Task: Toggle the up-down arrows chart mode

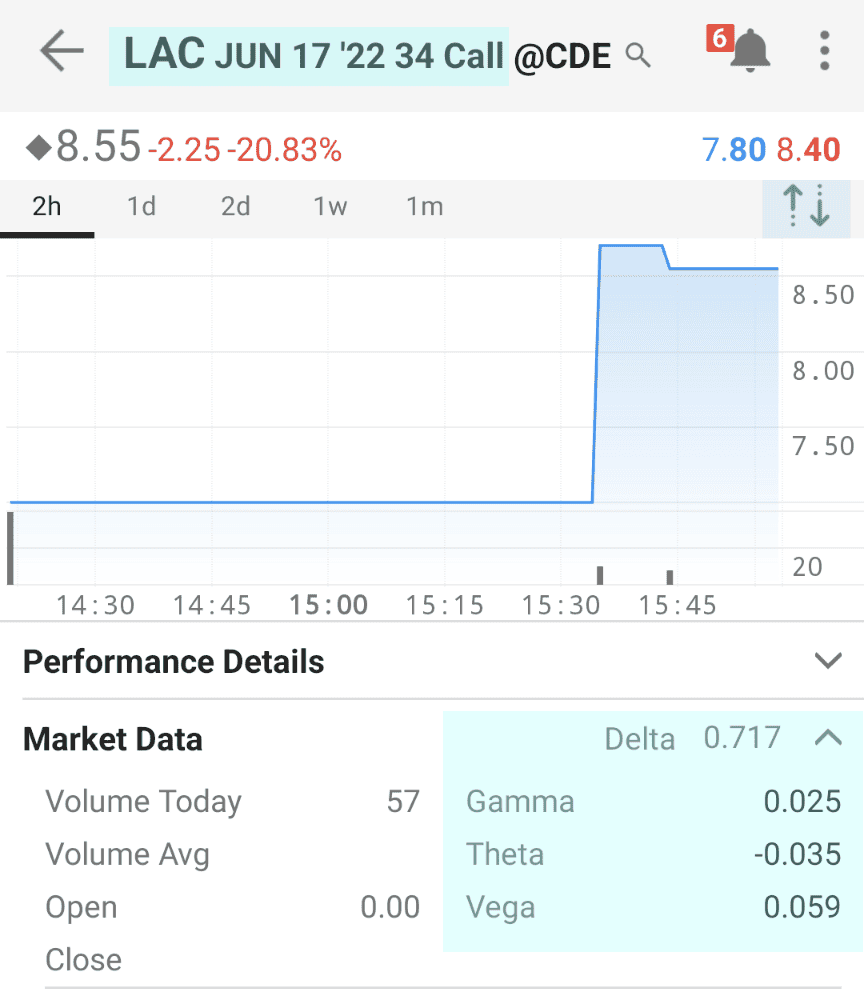Action: click(806, 207)
